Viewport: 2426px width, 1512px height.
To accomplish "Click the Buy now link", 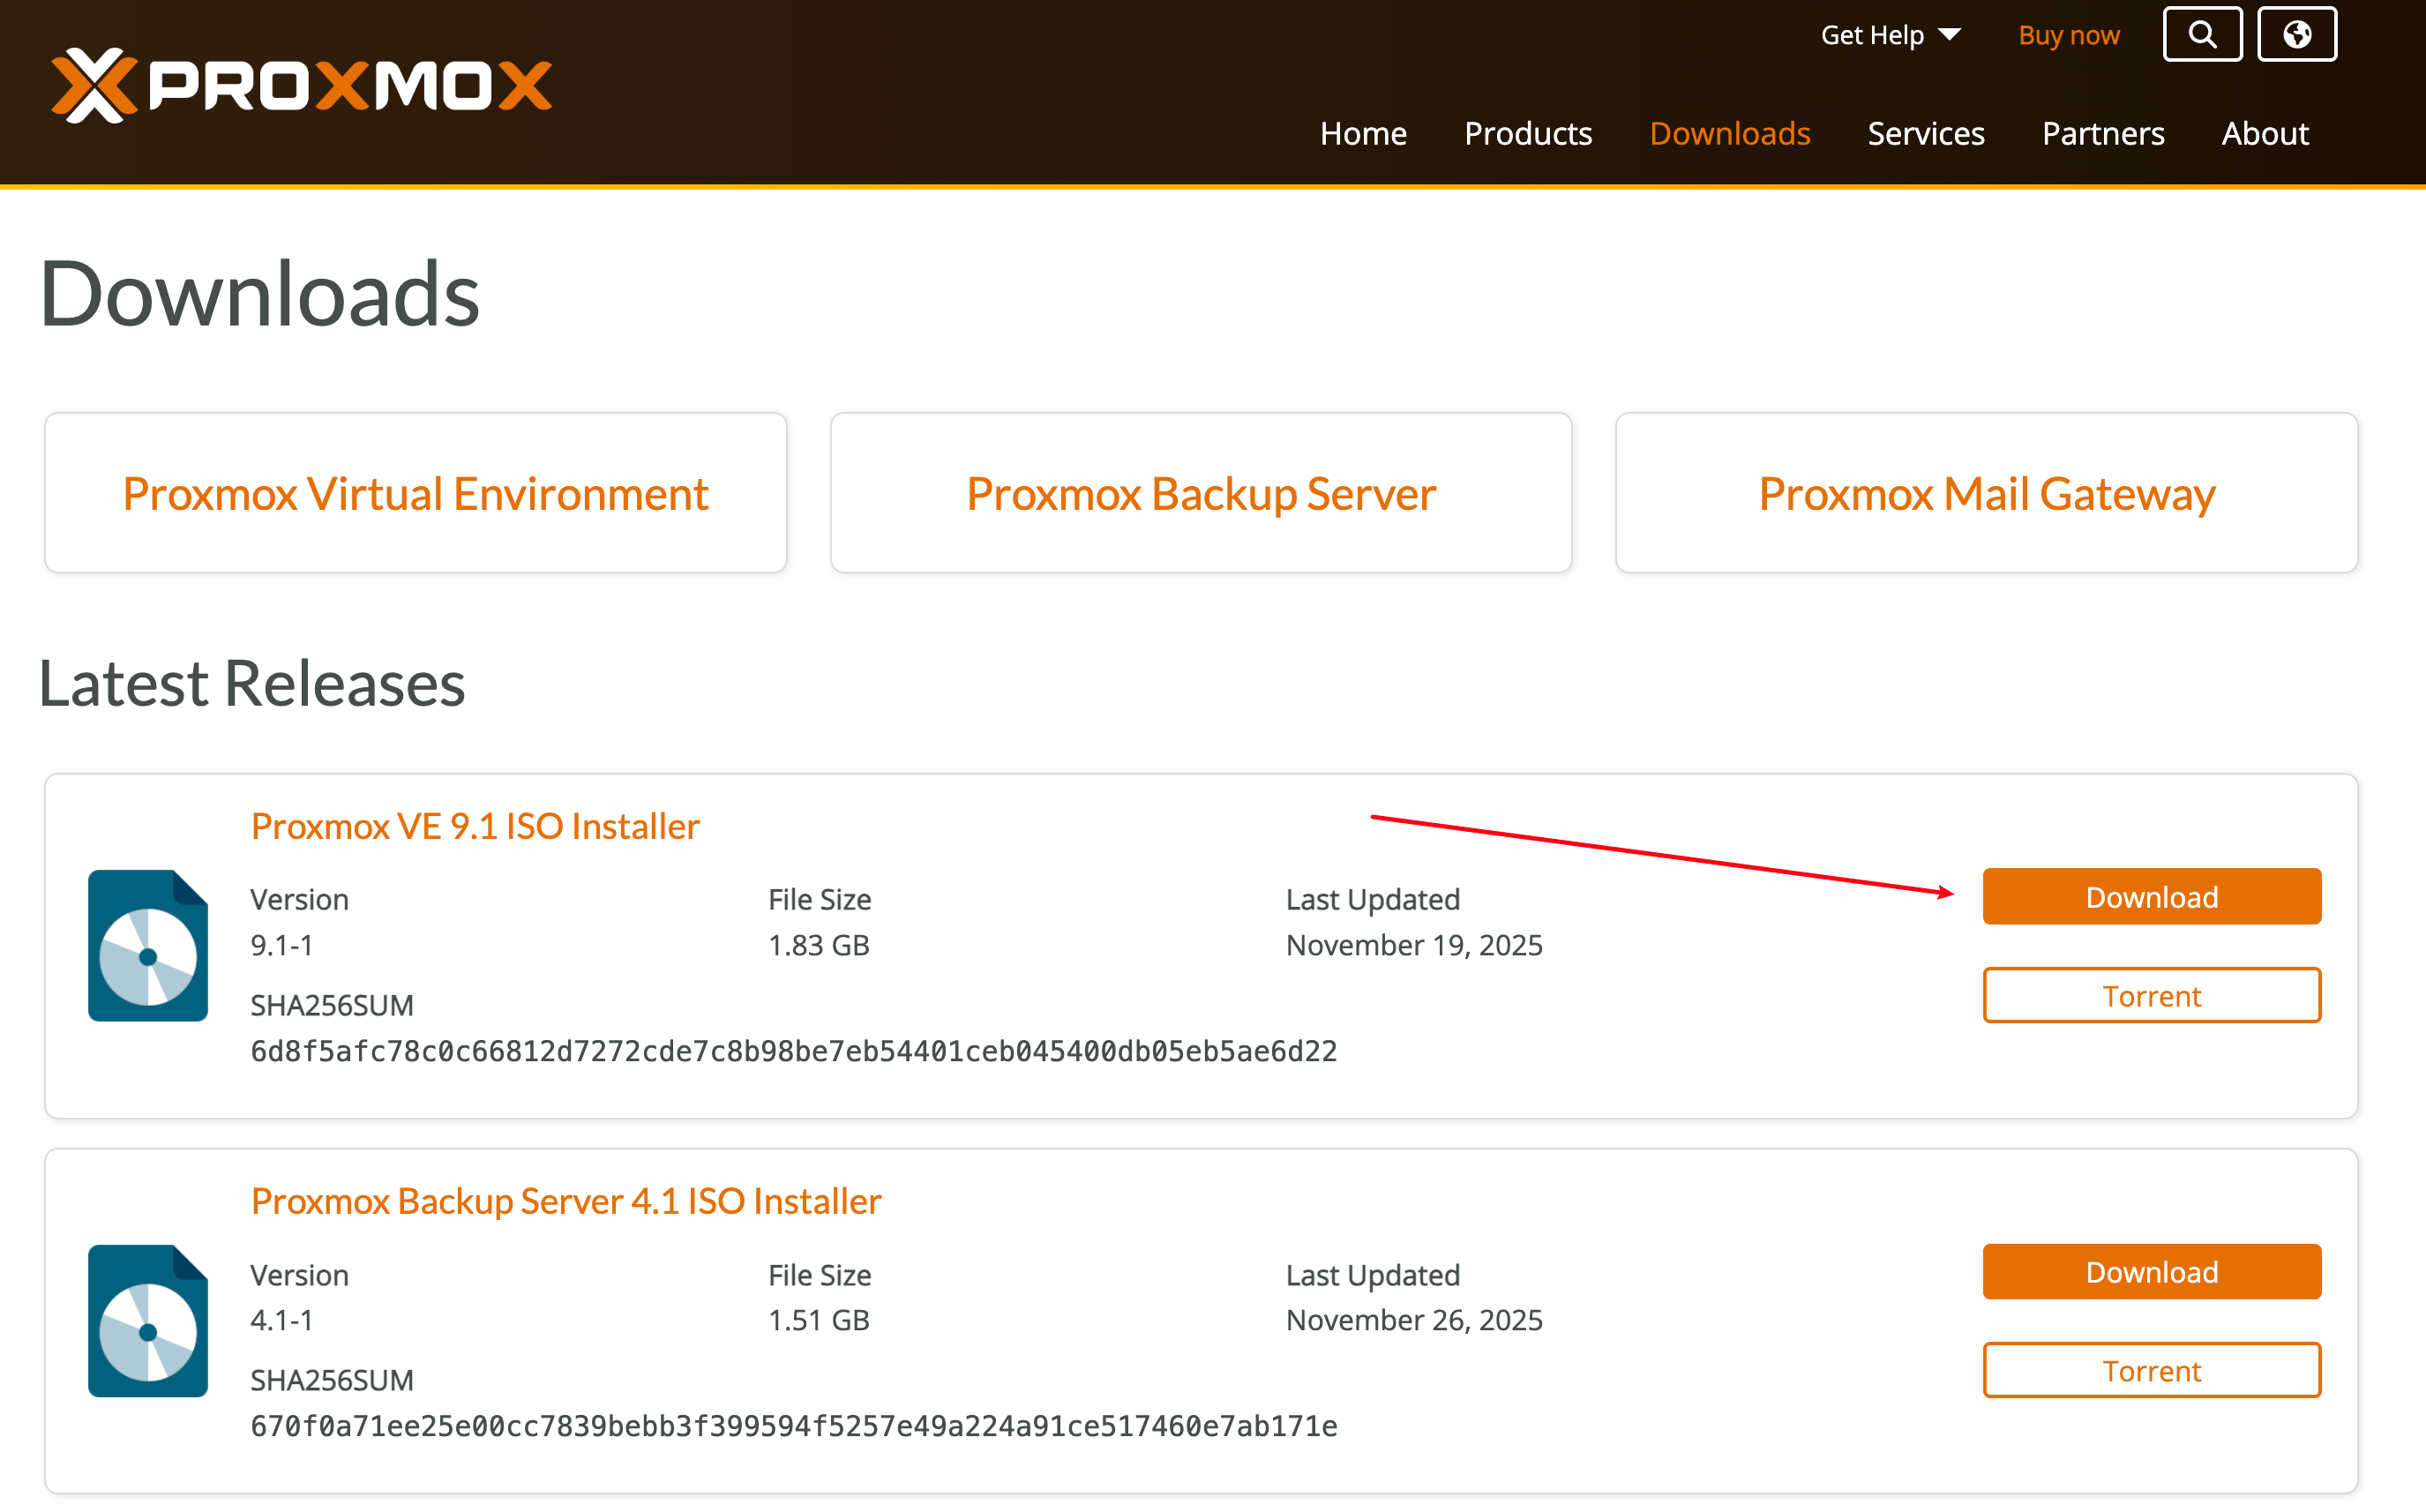I will (2068, 35).
